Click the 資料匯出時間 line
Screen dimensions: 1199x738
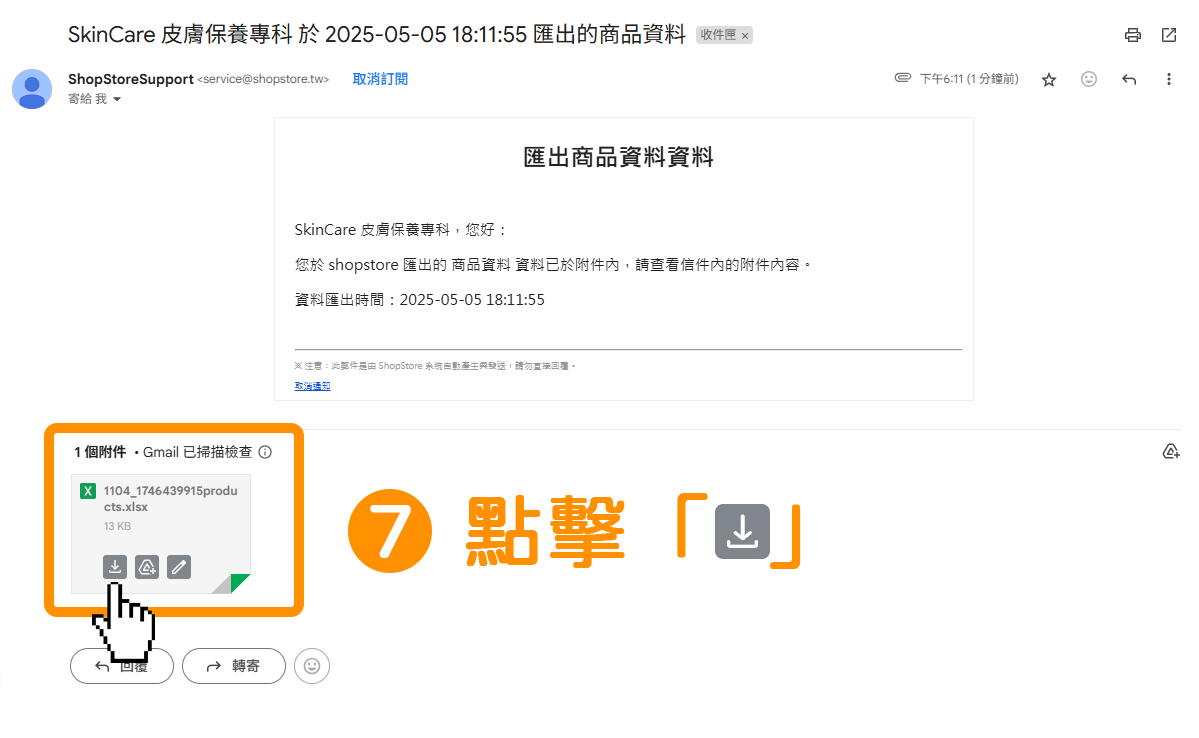pos(420,300)
